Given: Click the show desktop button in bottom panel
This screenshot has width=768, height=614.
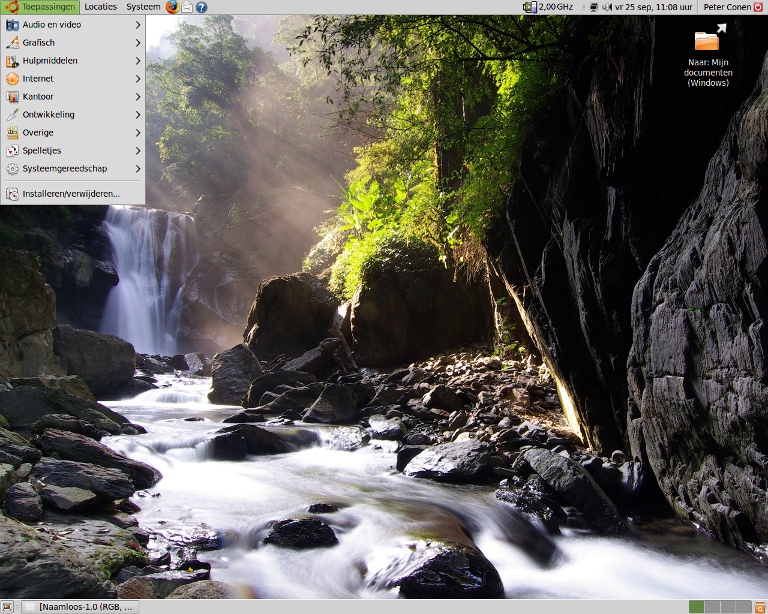Looking at the screenshot, I should click(x=7, y=607).
